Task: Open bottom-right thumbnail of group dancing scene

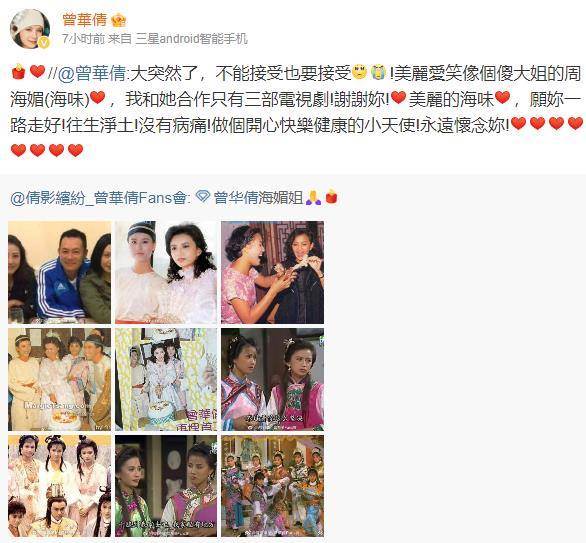Action: (x=272, y=486)
